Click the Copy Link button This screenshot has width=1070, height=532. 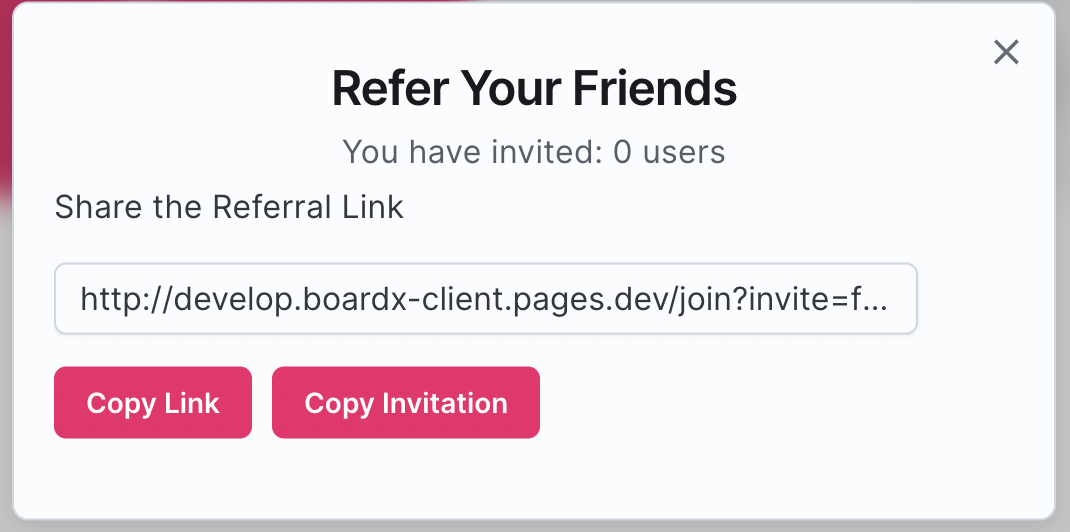pos(153,403)
